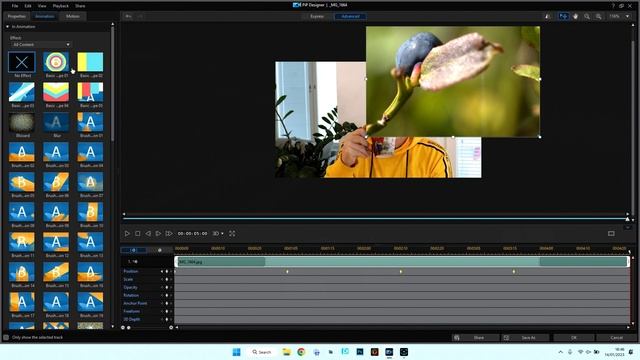Click the redo arrow icon
640x360 pixels.
click(140, 16)
